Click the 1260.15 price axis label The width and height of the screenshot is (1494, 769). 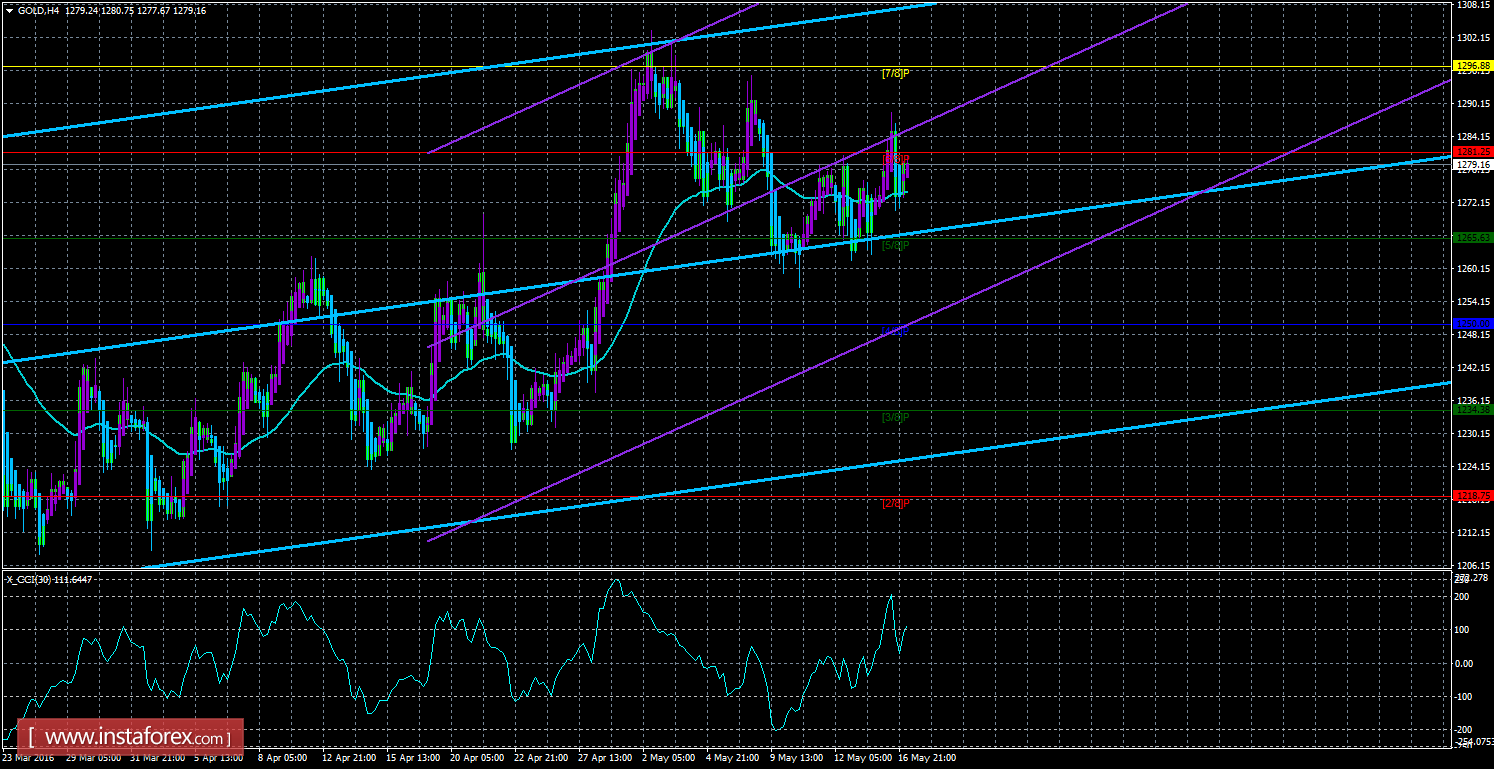[x=1475, y=269]
